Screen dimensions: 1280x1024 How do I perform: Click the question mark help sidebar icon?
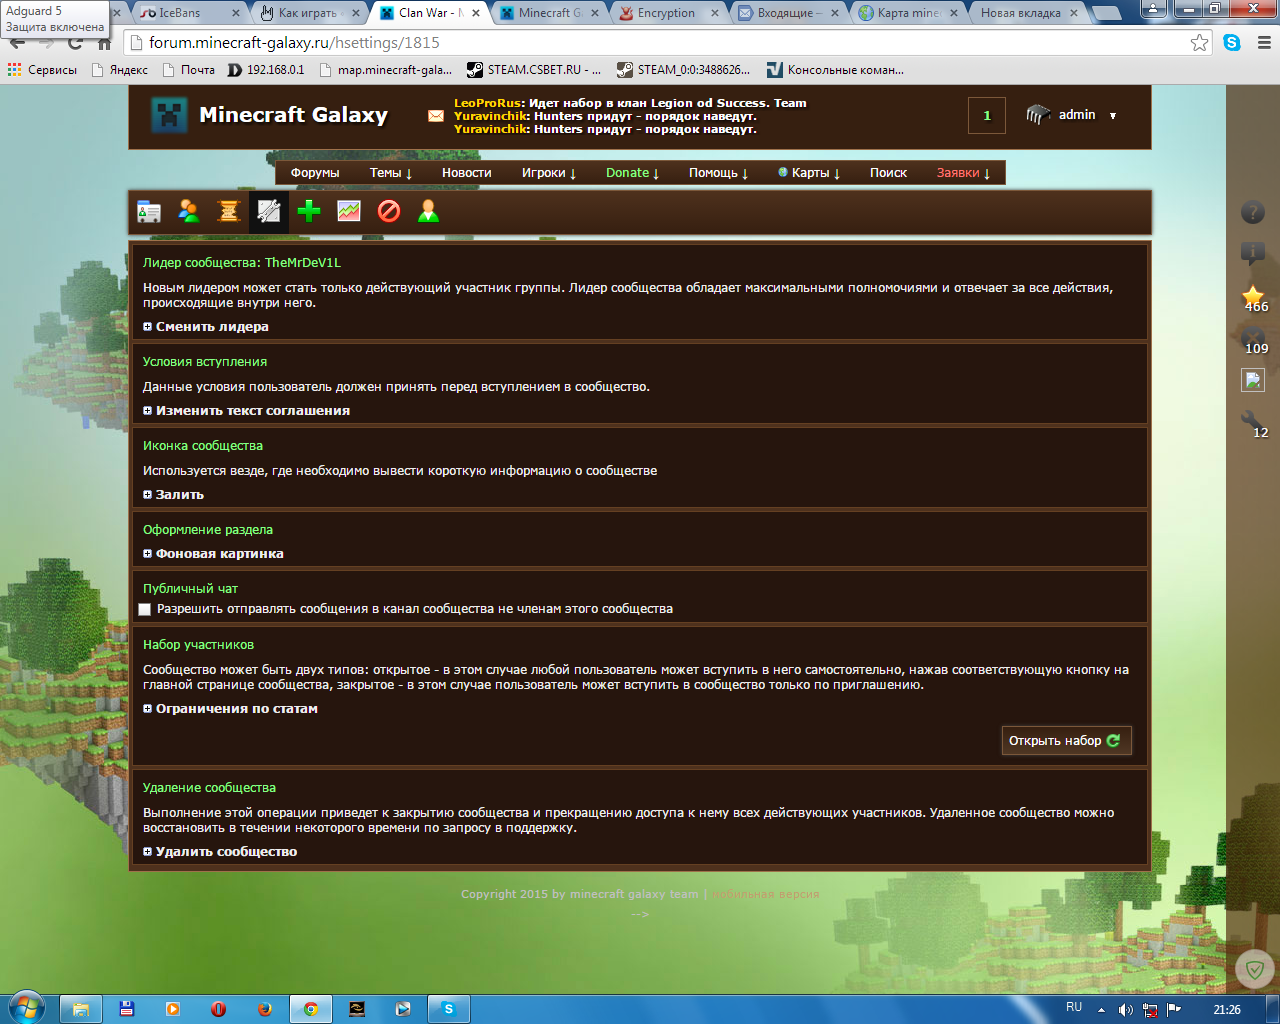1253,212
